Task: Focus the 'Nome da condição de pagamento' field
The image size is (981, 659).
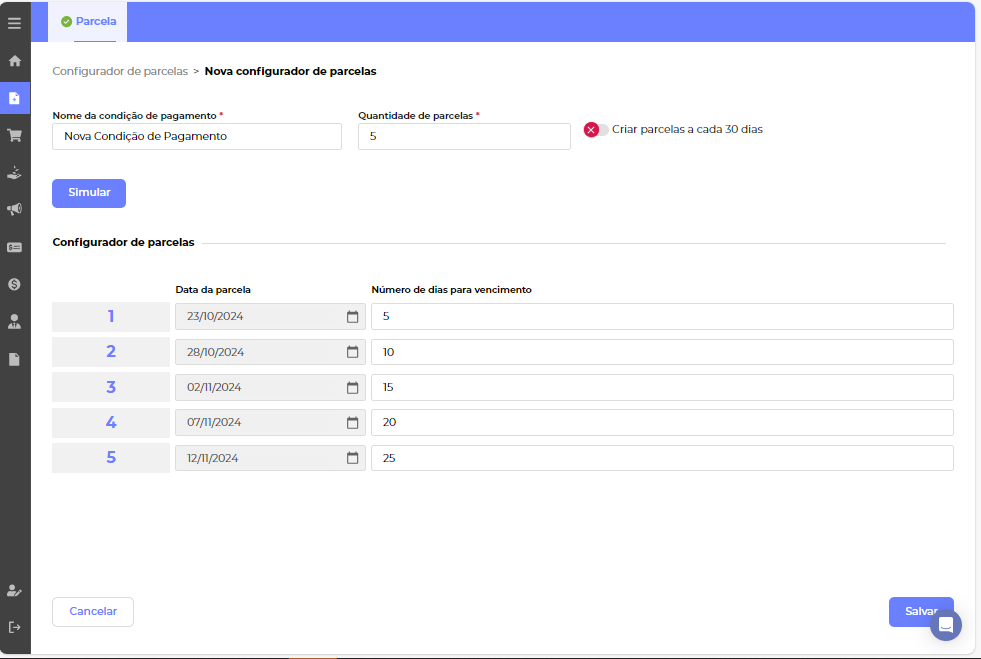Action: [x=197, y=137]
